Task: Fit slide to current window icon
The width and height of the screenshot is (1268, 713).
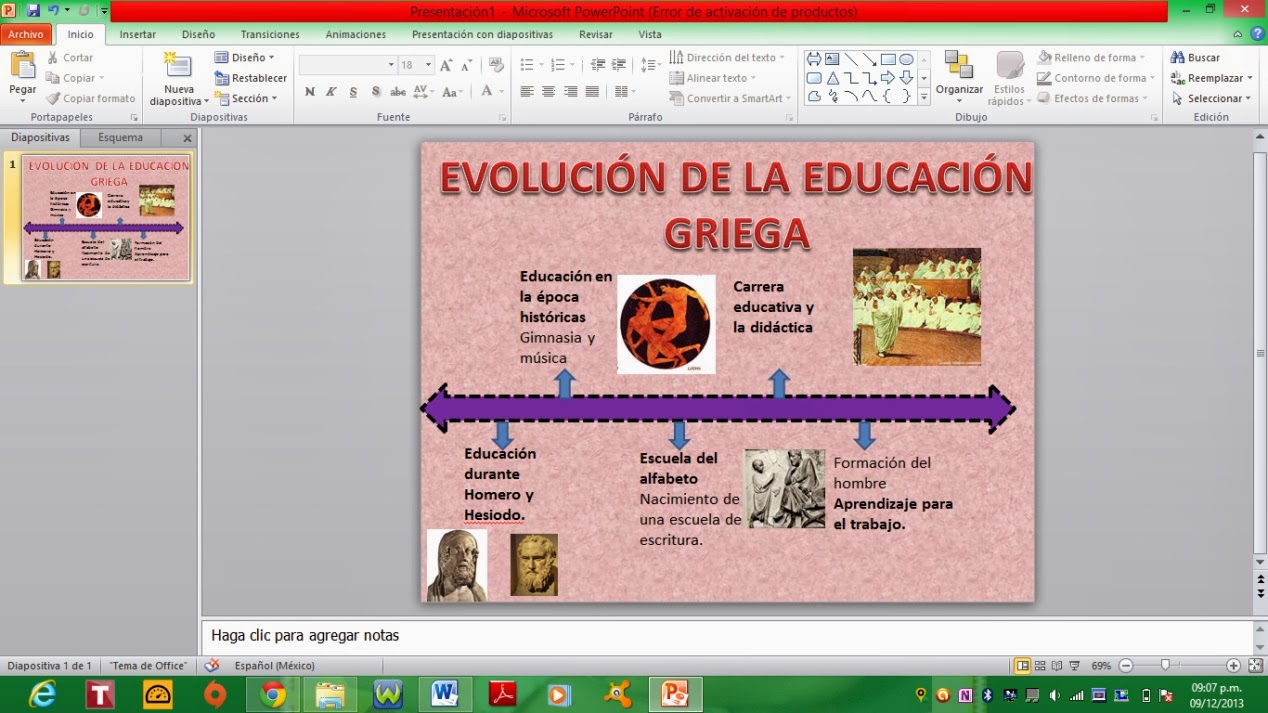Action: point(1256,665)
